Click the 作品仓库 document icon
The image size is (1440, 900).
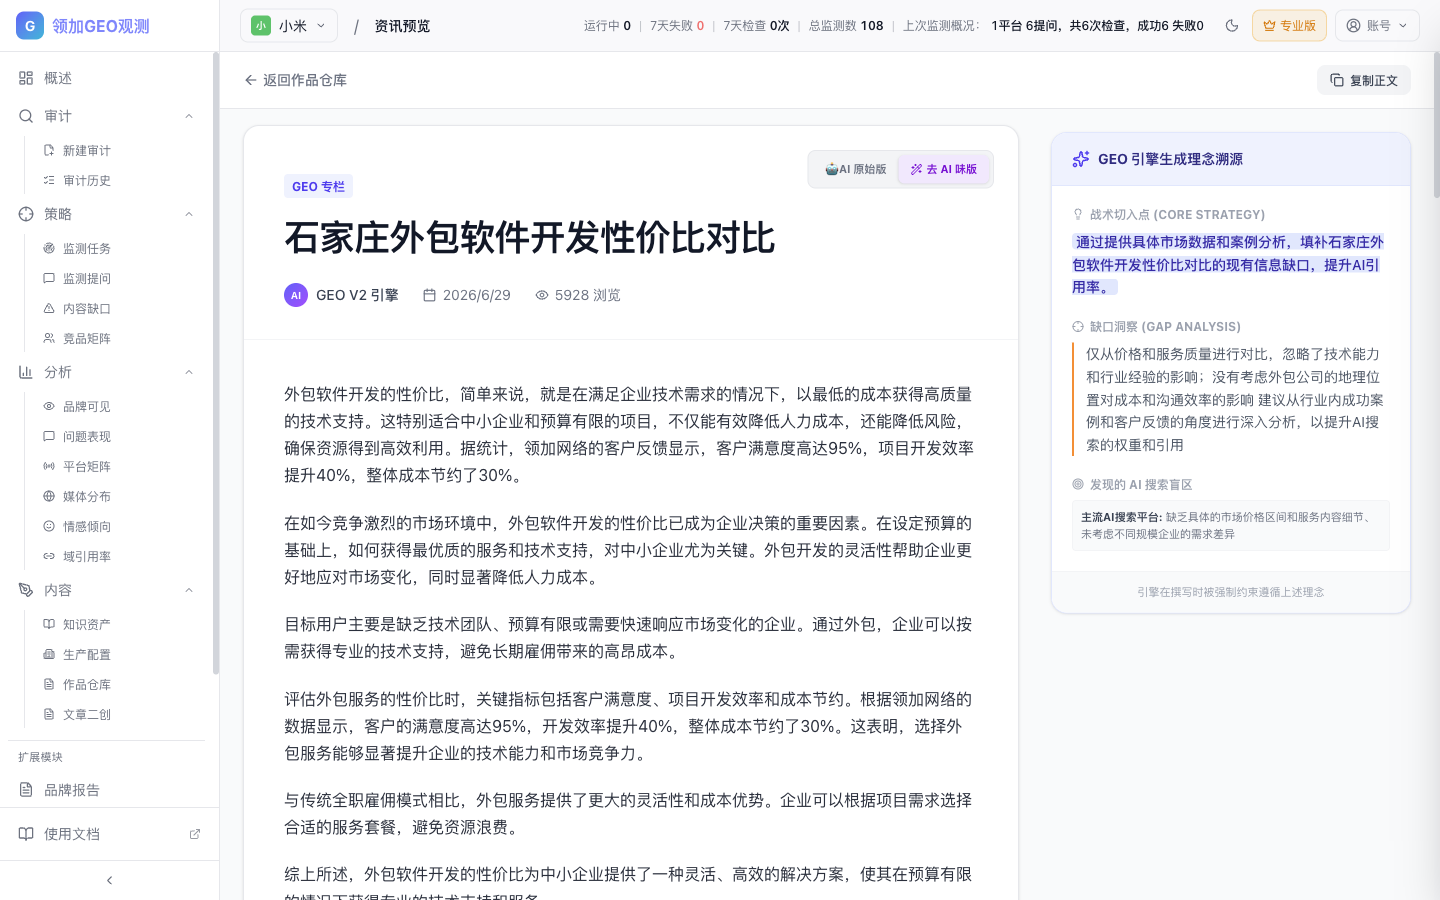pyautogui.click(x=49, y=684)
